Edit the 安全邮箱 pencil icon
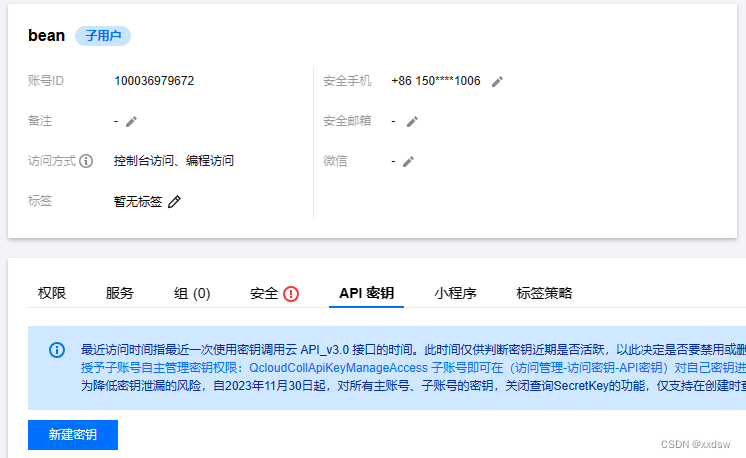 coord(412,122)
